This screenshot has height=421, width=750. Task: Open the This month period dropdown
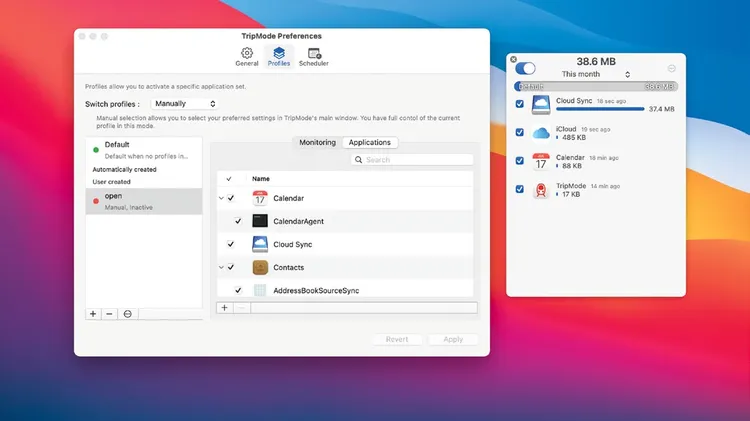click(596, 74)
